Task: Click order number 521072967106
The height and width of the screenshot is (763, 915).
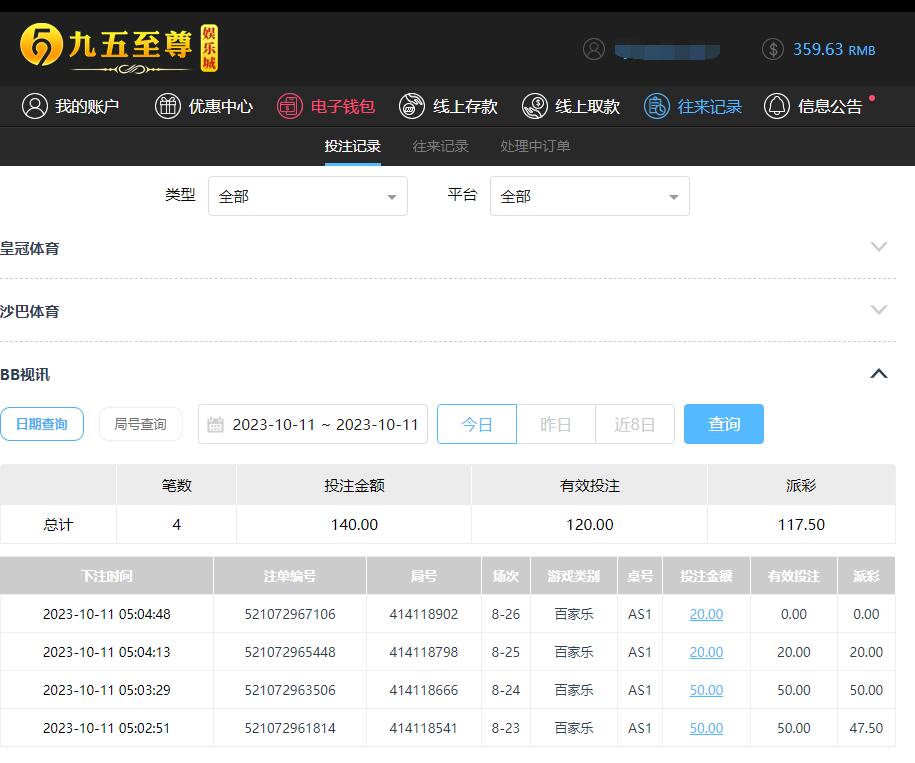Action: click(x=290, y=614)
